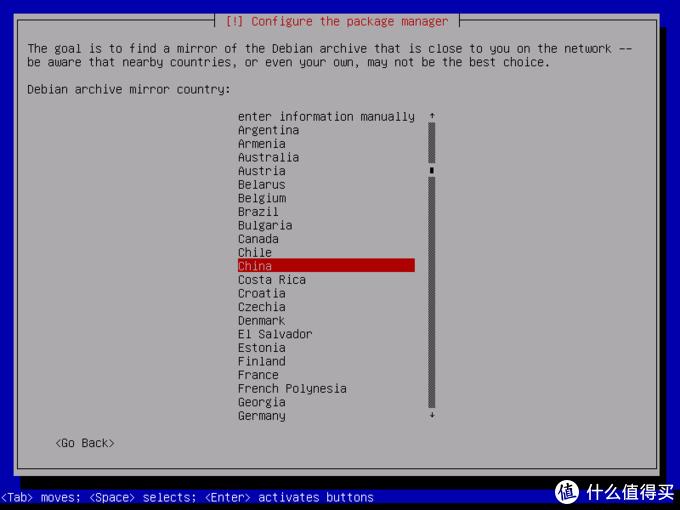Choose Estonia mirror country

[x=262, y=348]
